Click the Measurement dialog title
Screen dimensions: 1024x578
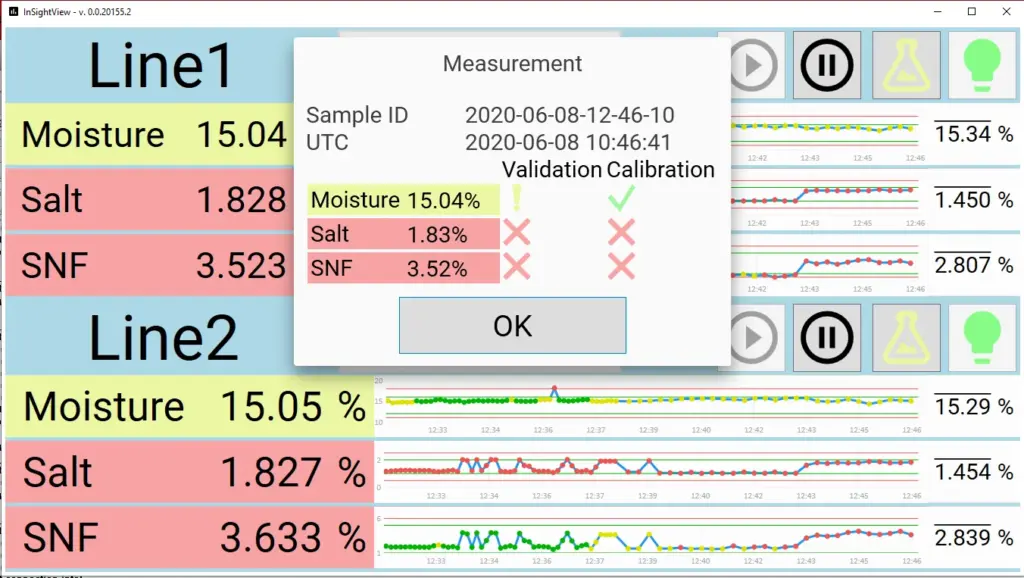[513, 63]
